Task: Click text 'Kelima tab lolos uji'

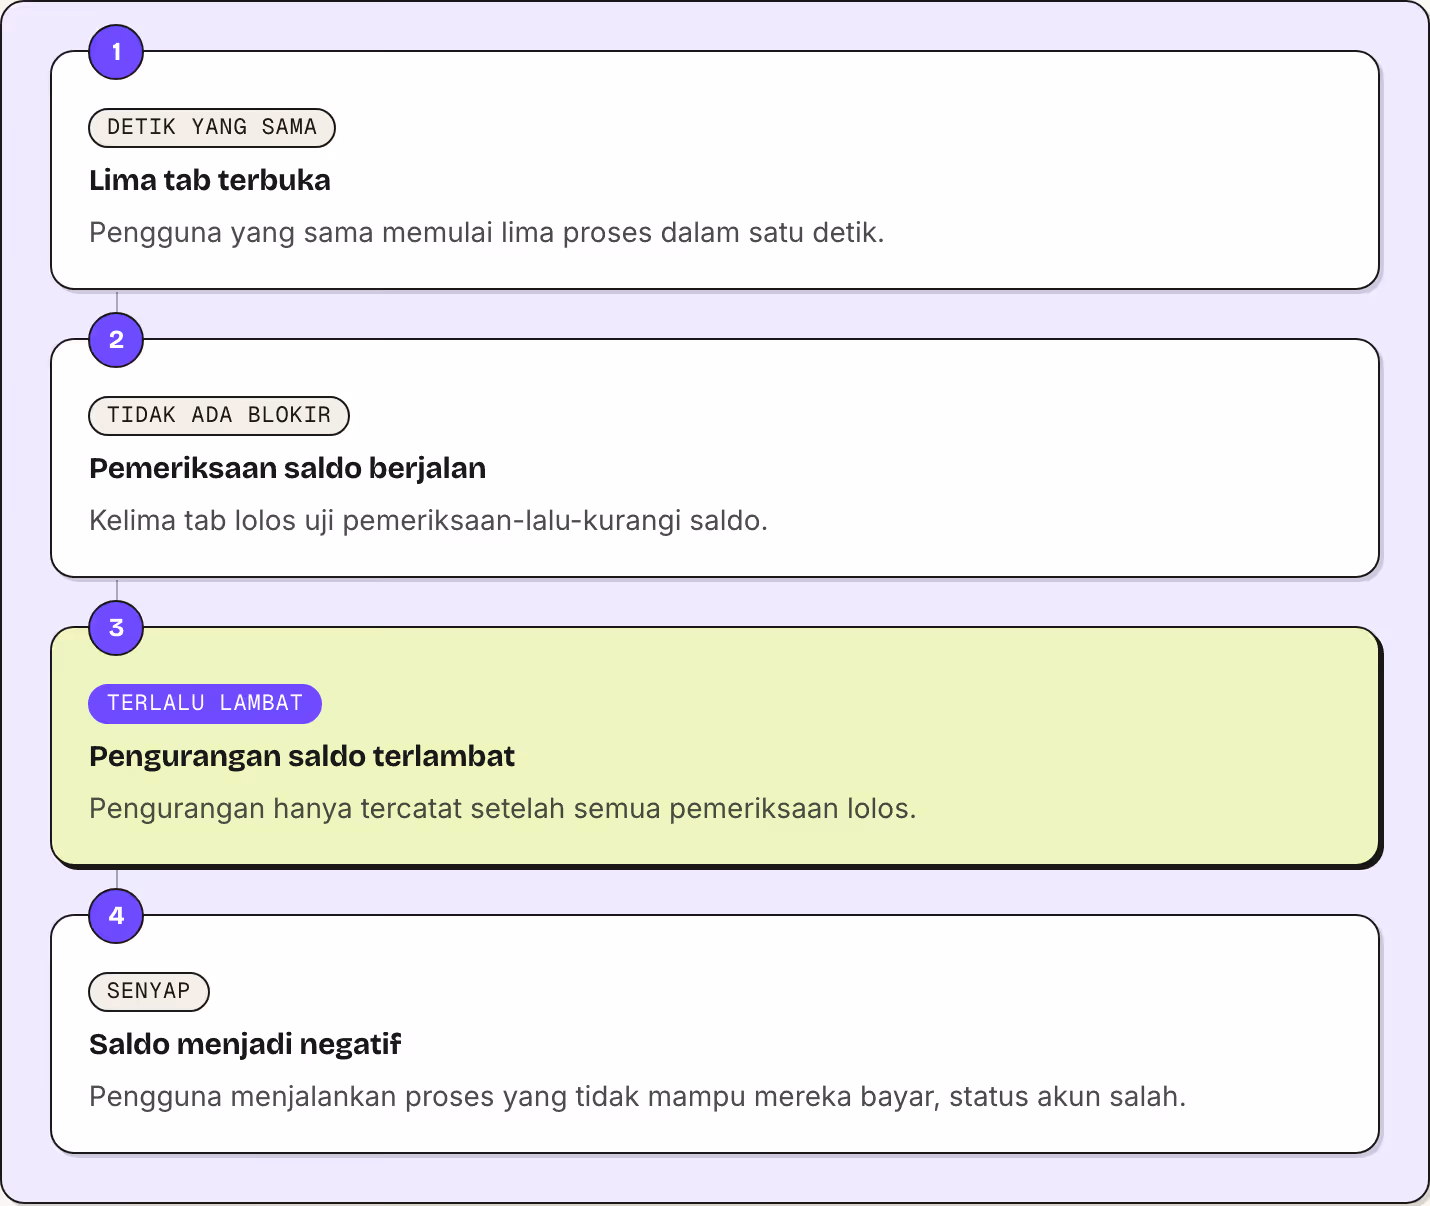Action: (x=429, y=521)
